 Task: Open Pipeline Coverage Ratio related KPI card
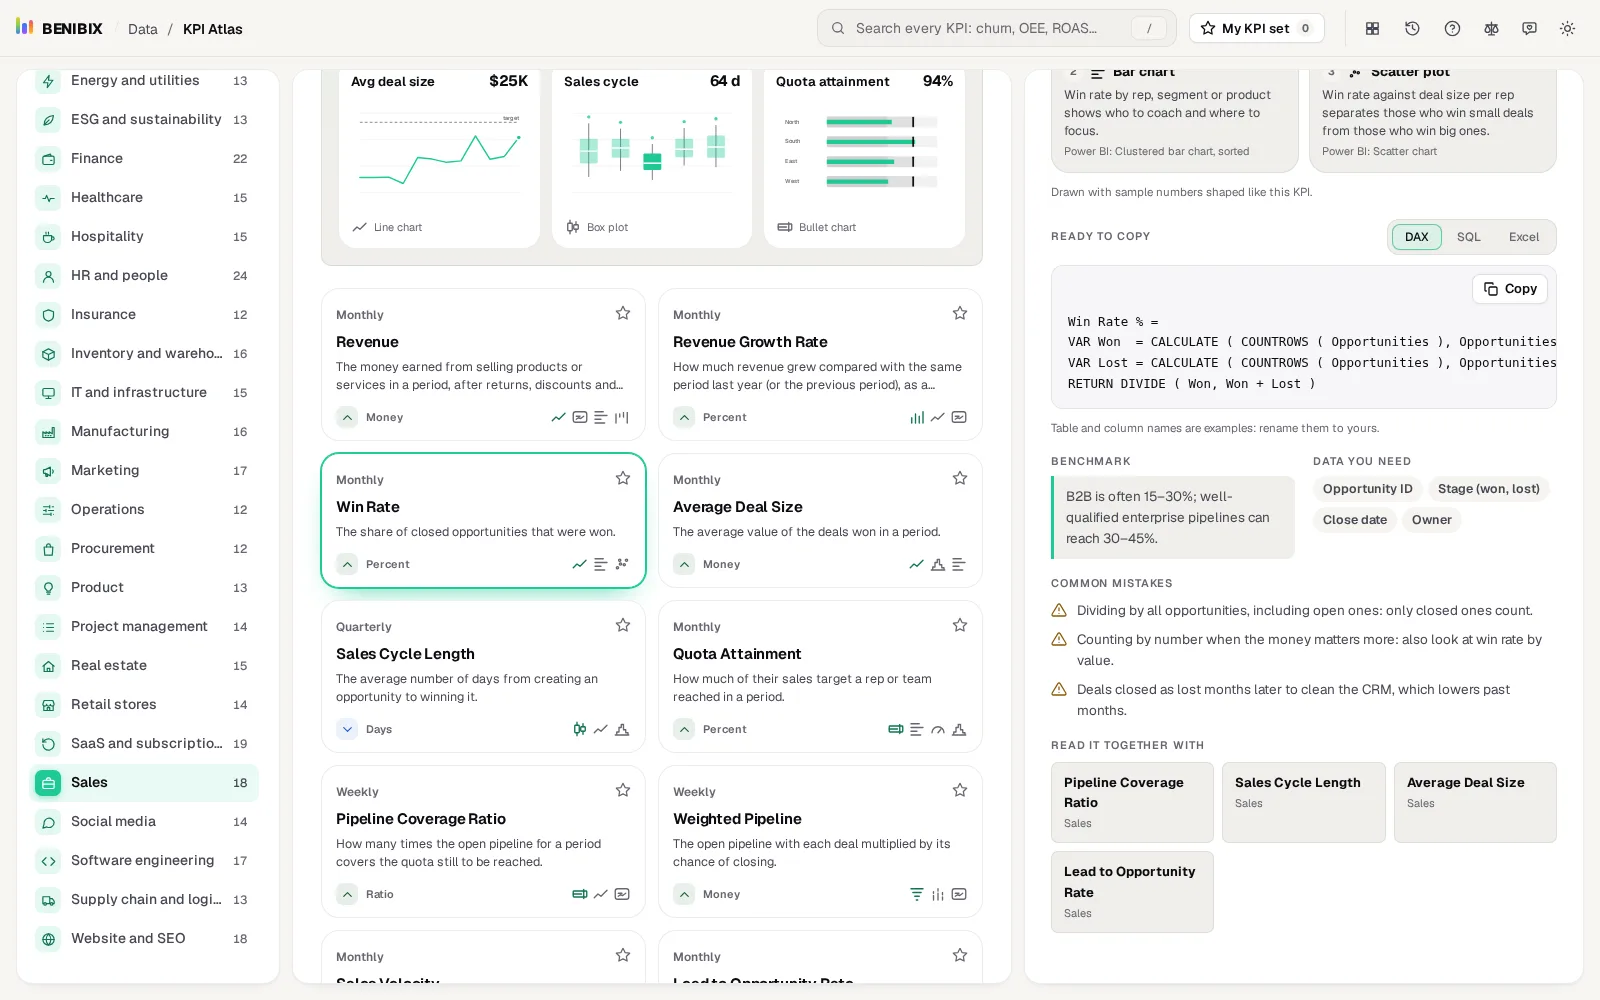coord(1132,802)
